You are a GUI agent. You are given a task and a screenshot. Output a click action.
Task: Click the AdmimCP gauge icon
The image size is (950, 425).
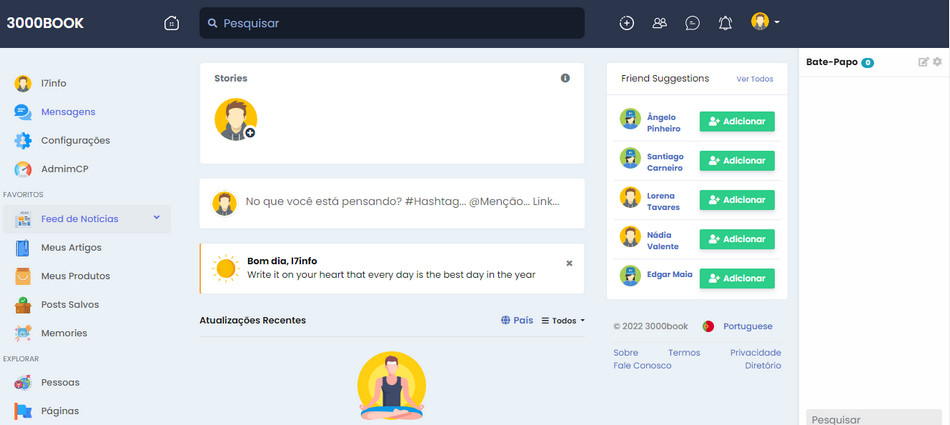pos(23,169)
